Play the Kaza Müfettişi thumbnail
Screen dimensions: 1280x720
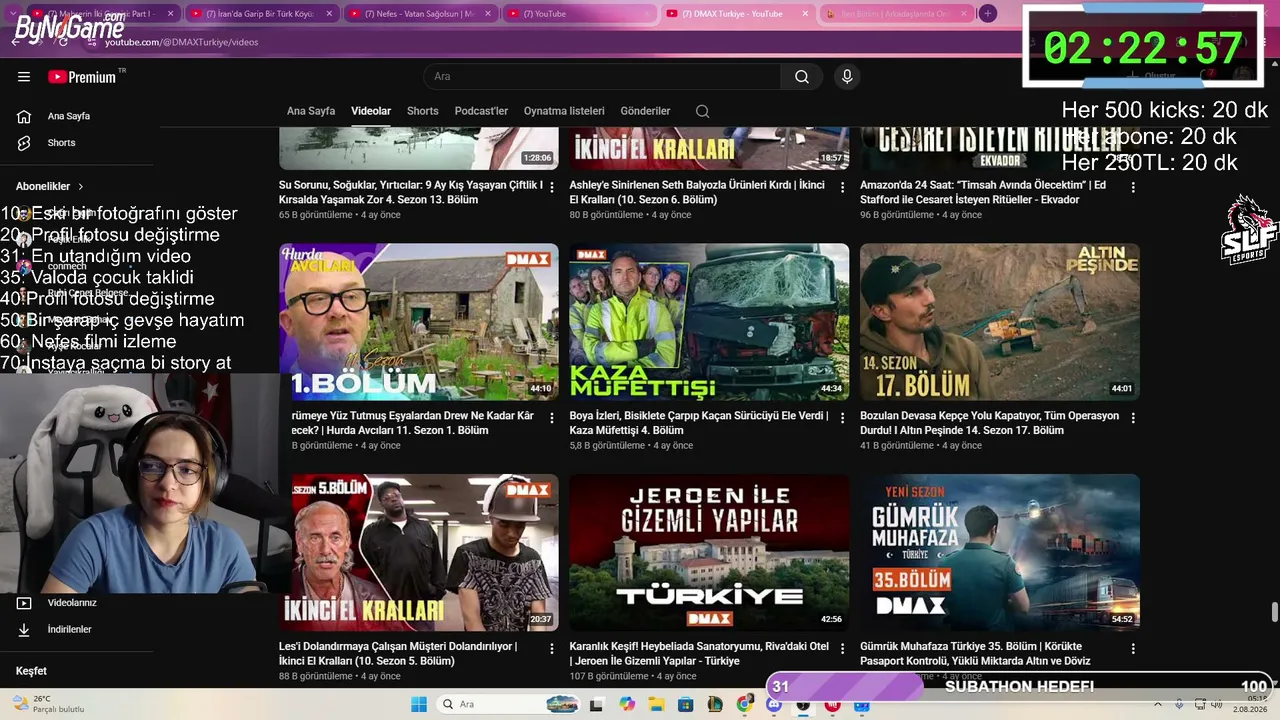(710, 322)
